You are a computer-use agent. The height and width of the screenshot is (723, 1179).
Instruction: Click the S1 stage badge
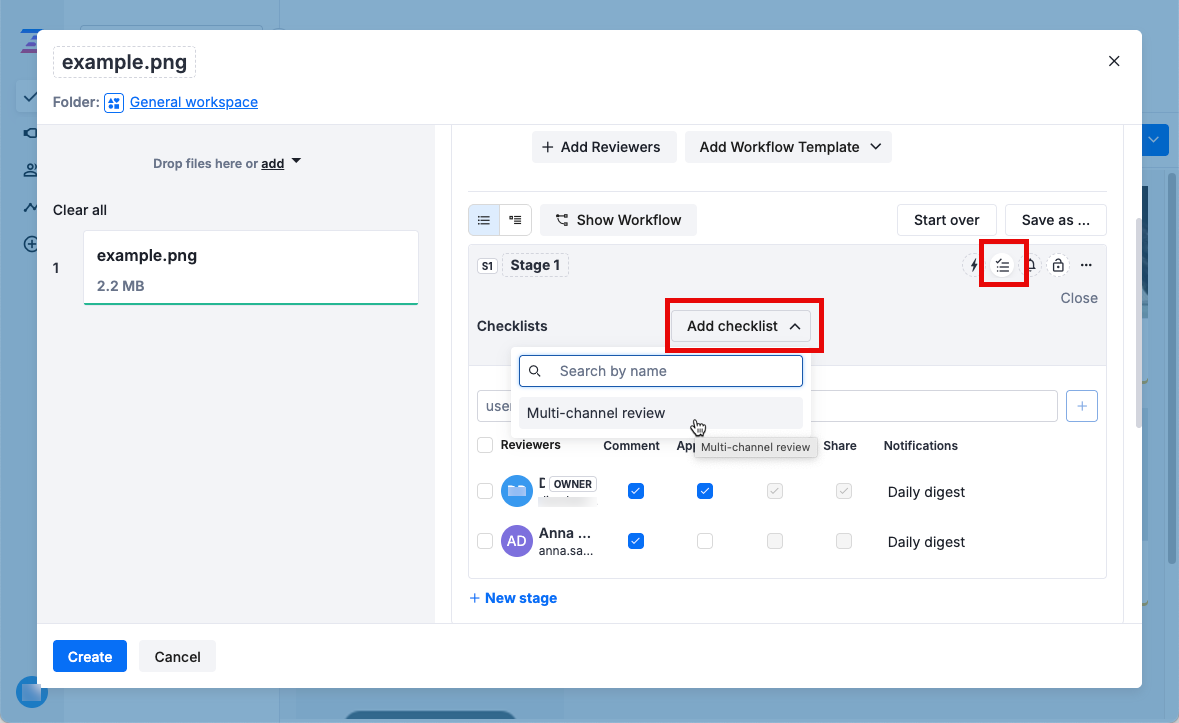(x=487, y=266)
